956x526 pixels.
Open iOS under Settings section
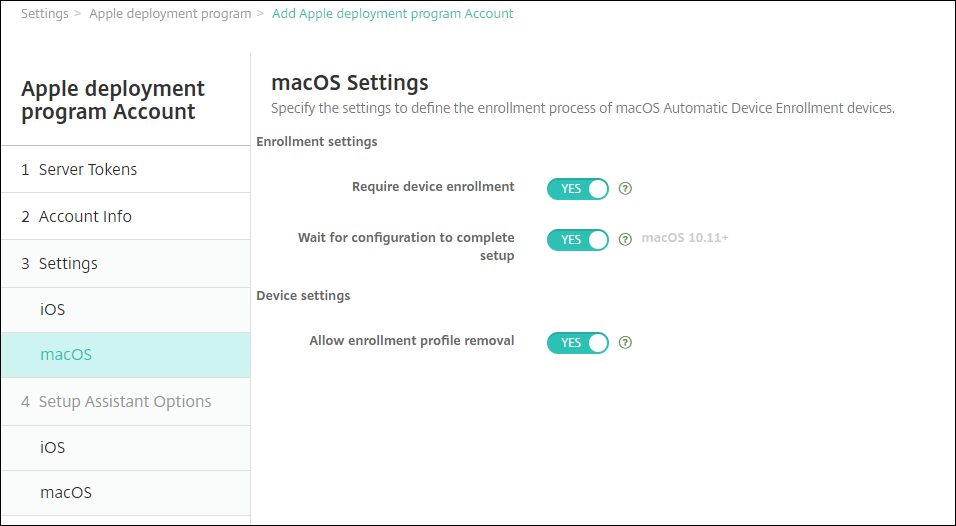[x=53, y=310]
